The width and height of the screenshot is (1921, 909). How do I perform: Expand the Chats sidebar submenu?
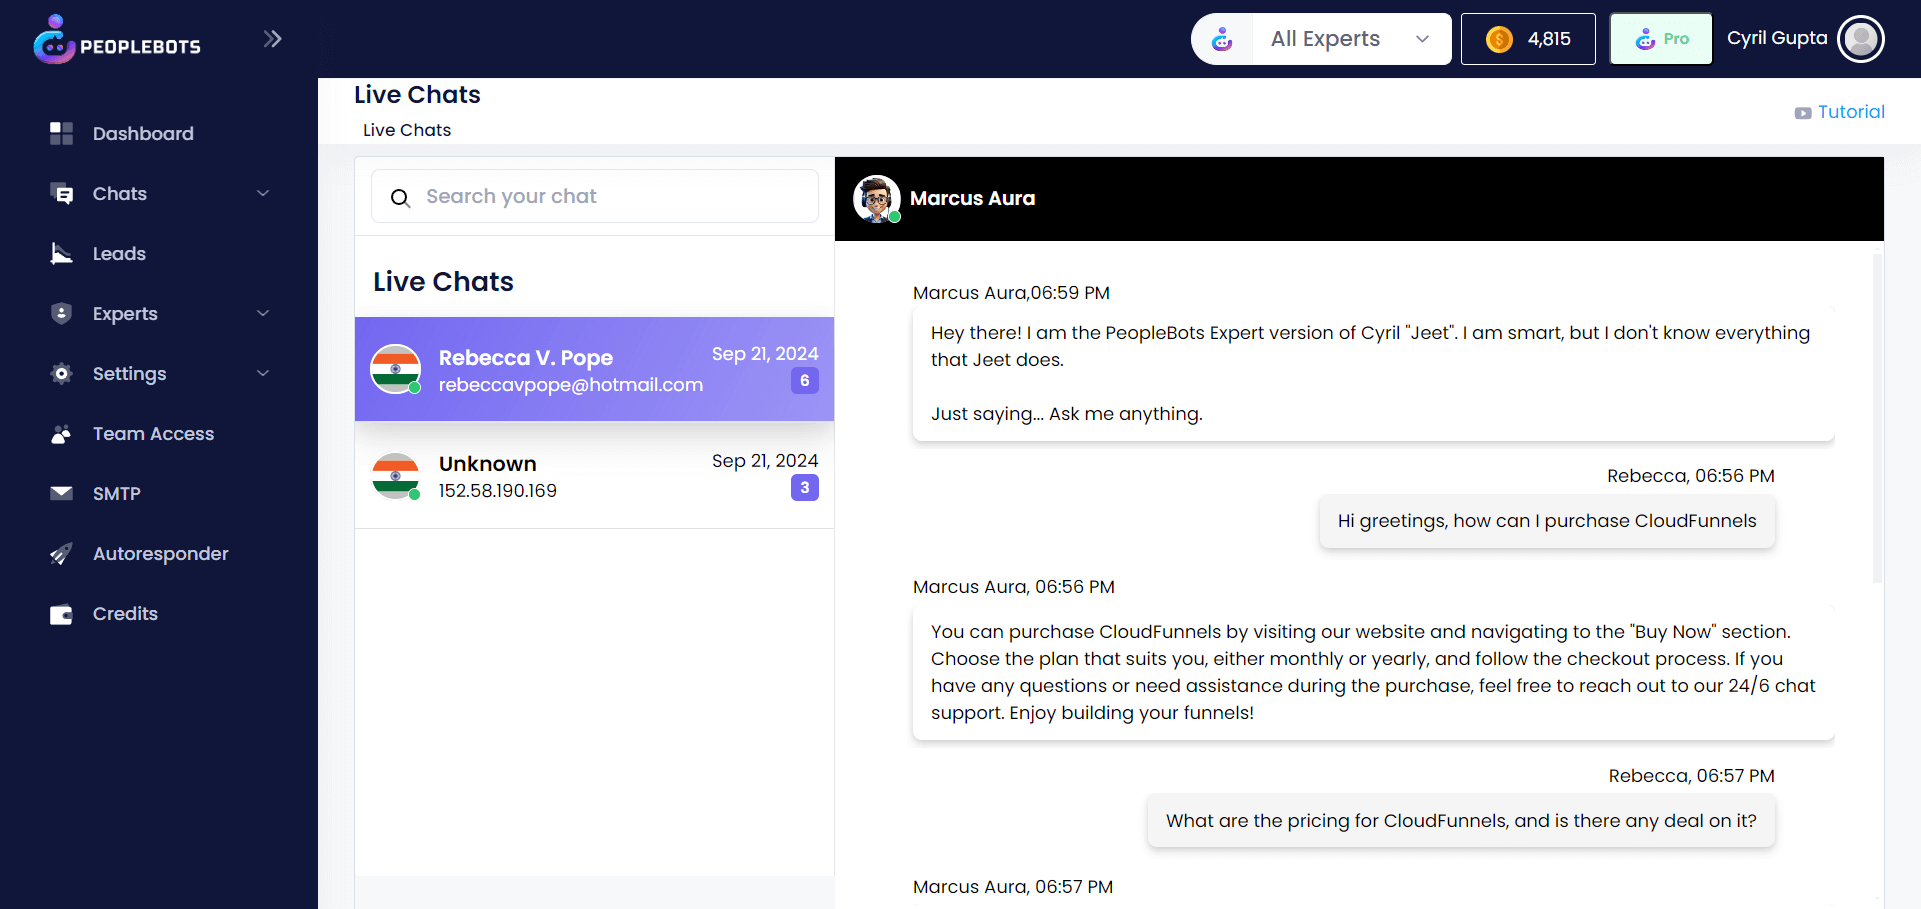tap(263, 193)
